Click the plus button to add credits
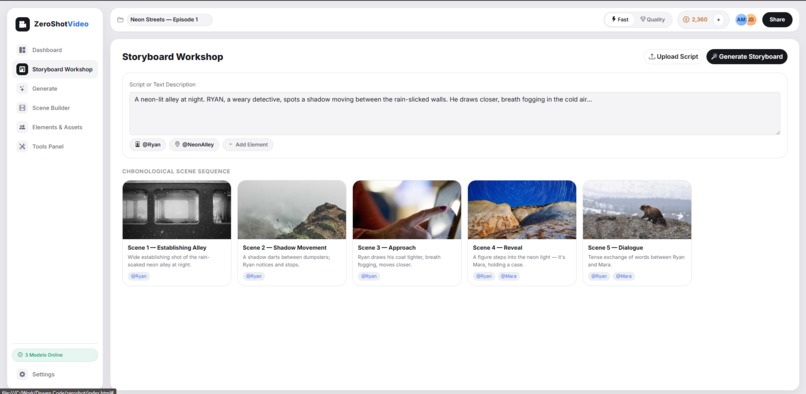This screenshot has width=806, height=394. click(719, 20)
